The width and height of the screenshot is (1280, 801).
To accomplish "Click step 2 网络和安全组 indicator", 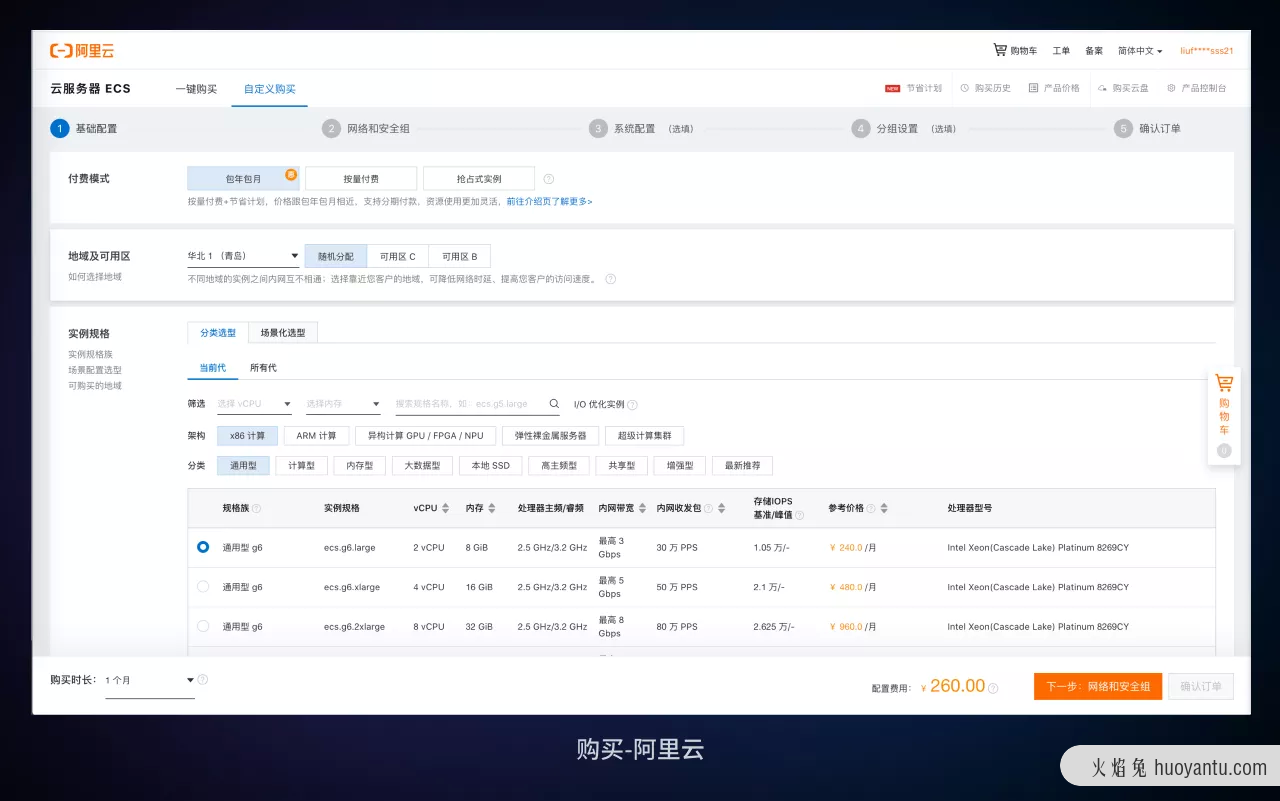I will [x=366, y=128].
